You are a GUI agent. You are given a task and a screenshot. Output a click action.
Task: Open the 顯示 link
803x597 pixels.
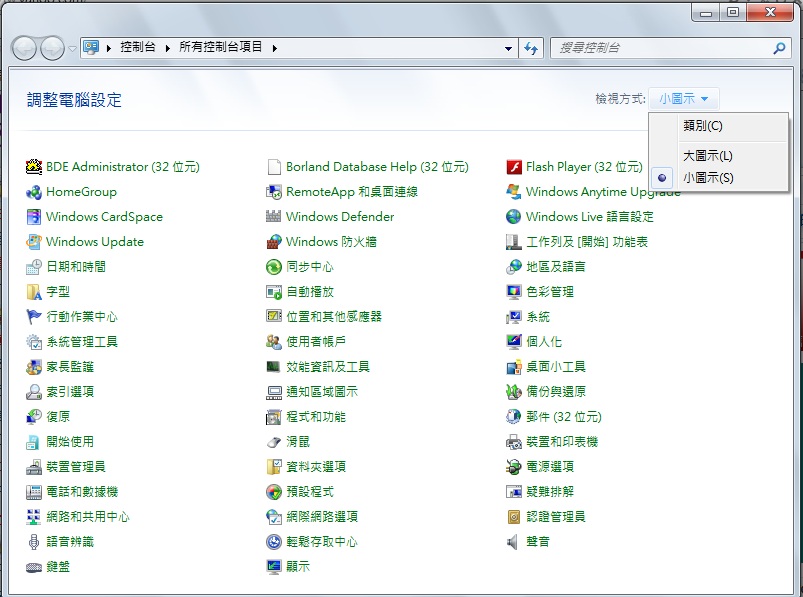[x=298, y=567]
